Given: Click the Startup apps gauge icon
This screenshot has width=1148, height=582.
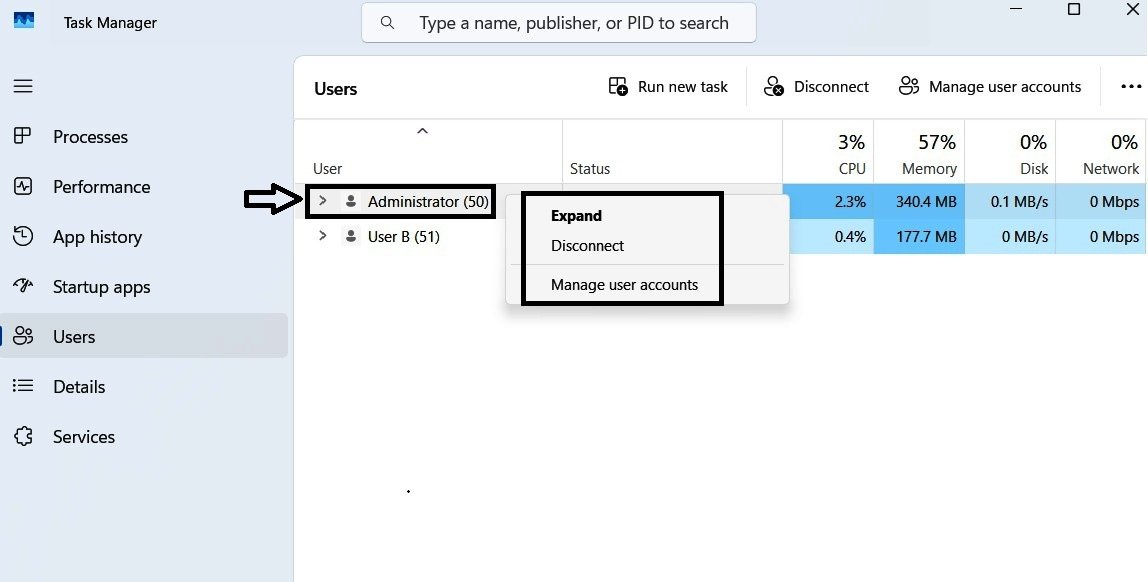Looking at the screenshot, I should (23, 286).
